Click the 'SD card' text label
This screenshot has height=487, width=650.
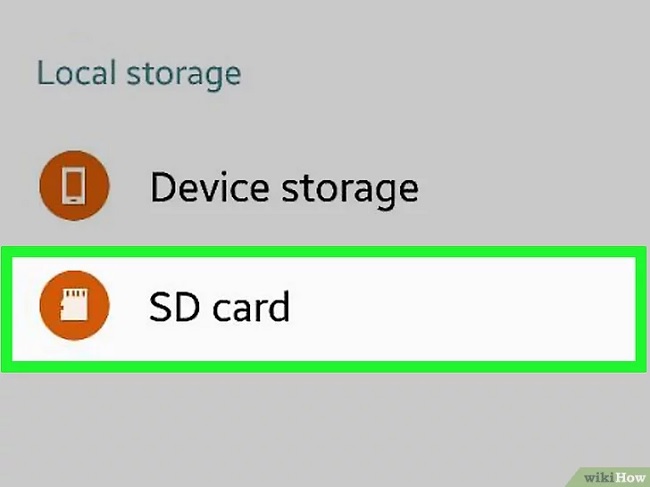tap(219, 307)
